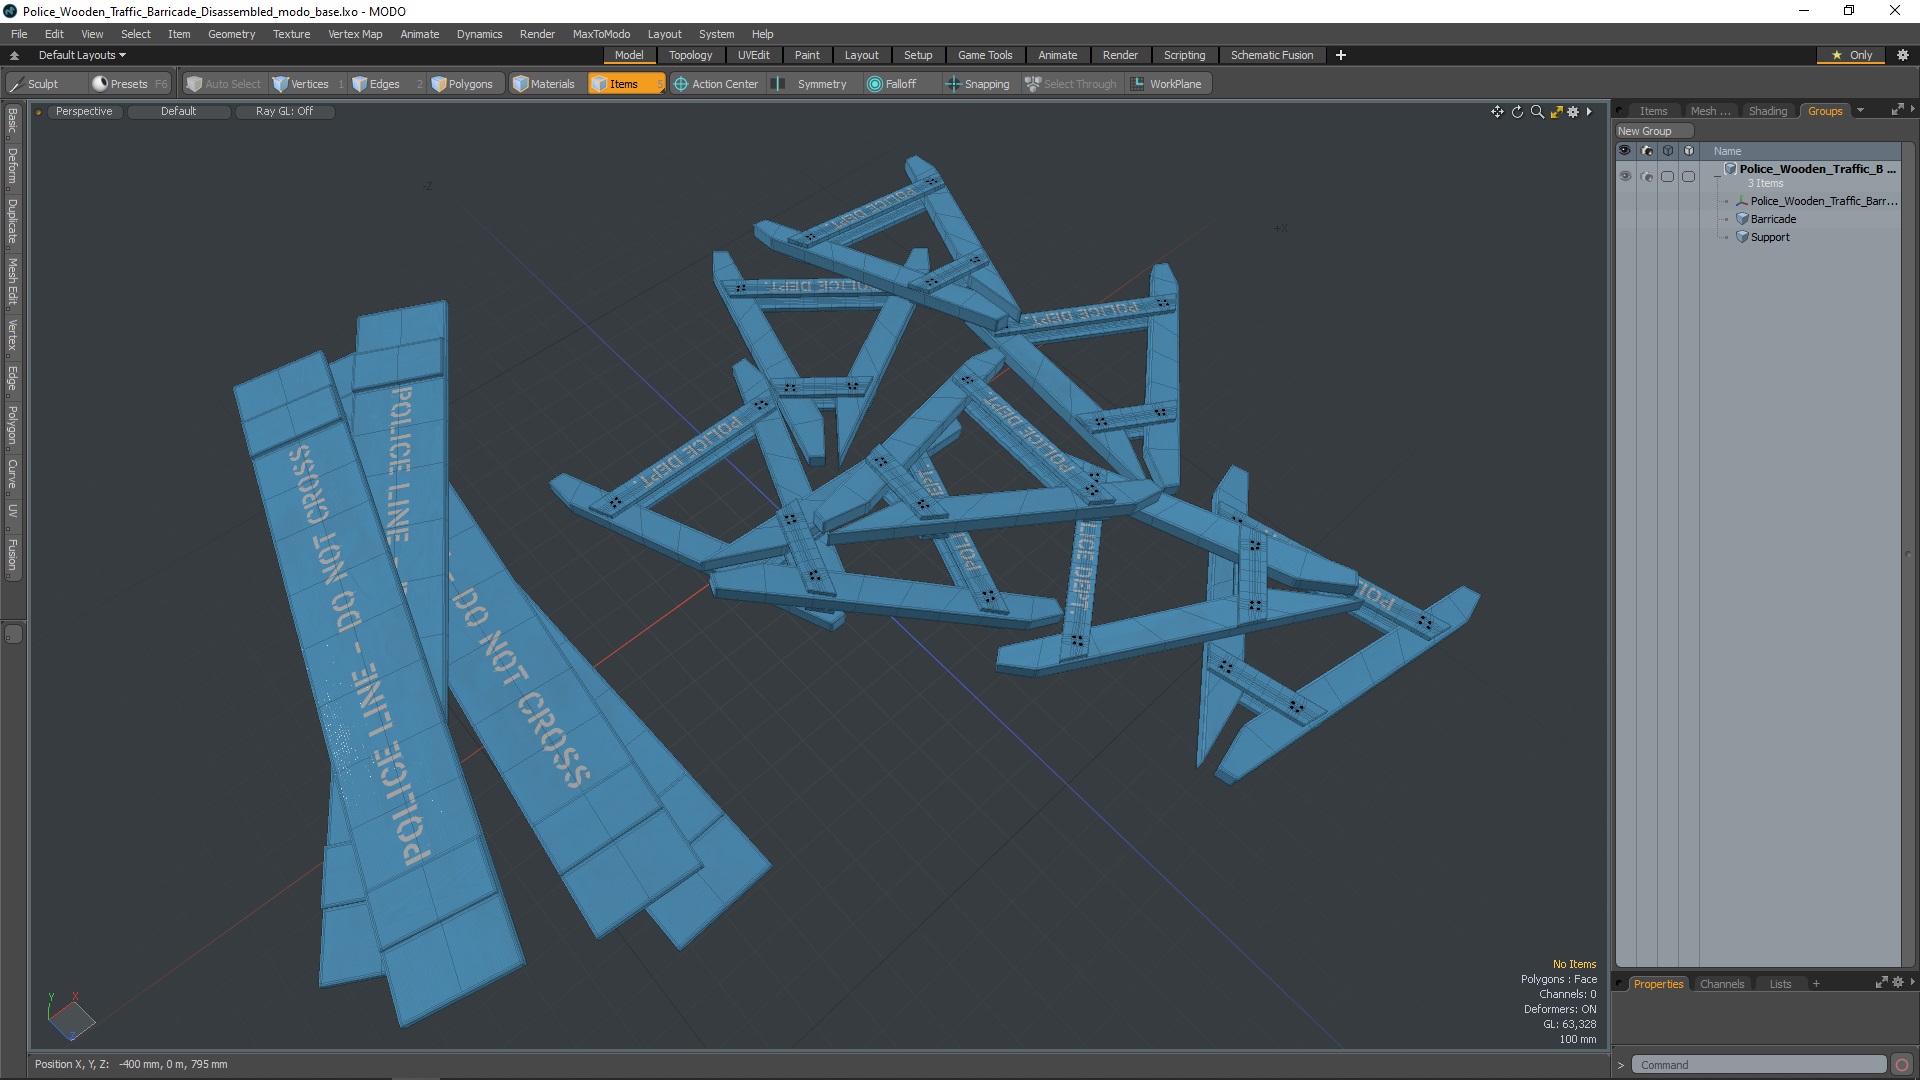Click the viewport rotate icon

point(1517,112)
